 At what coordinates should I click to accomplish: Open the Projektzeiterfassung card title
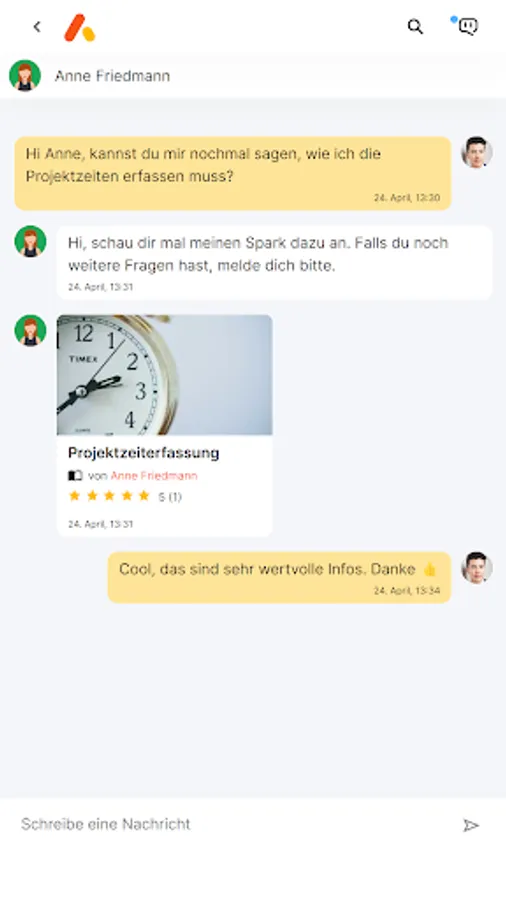click(x=143, y=453)
